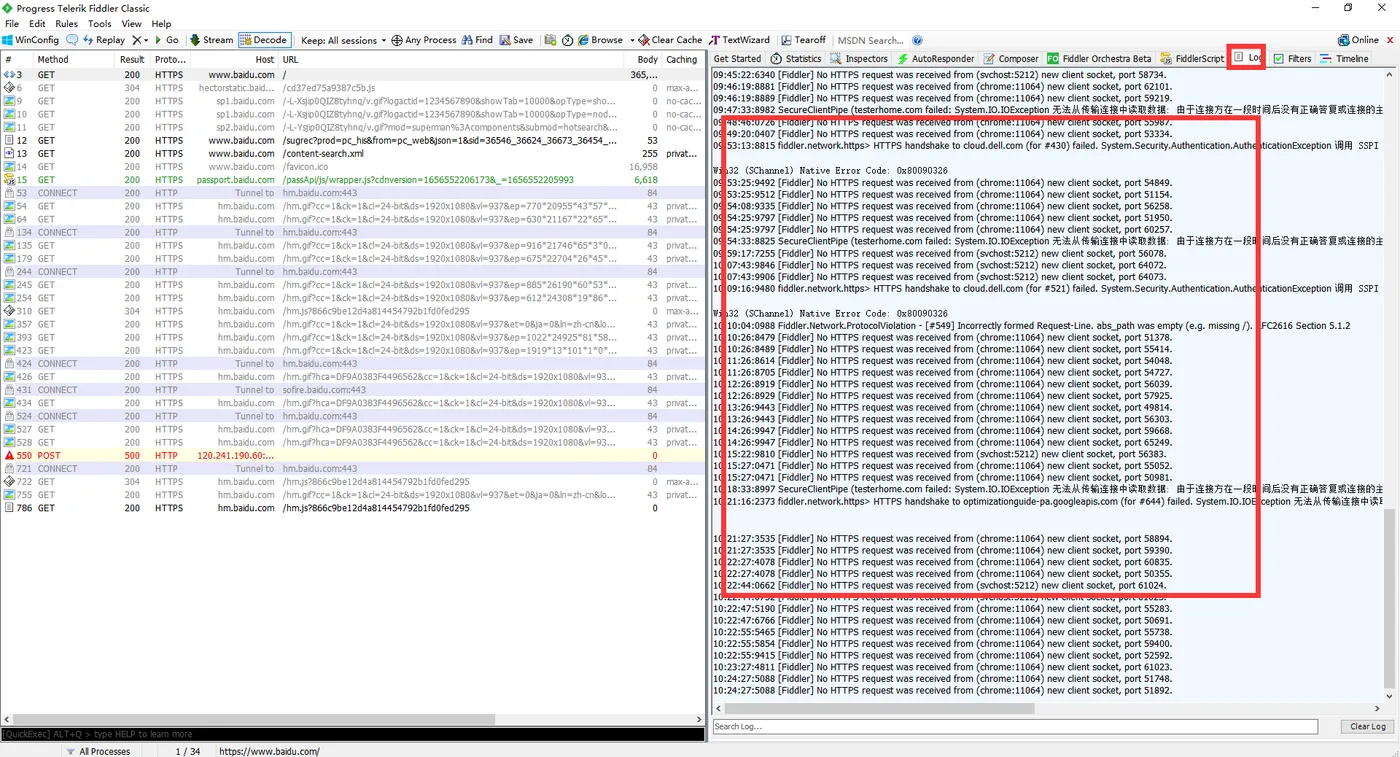This screenshot has width=1400, height=757.
Task: Open the Help menu
Action: (161, 23)
